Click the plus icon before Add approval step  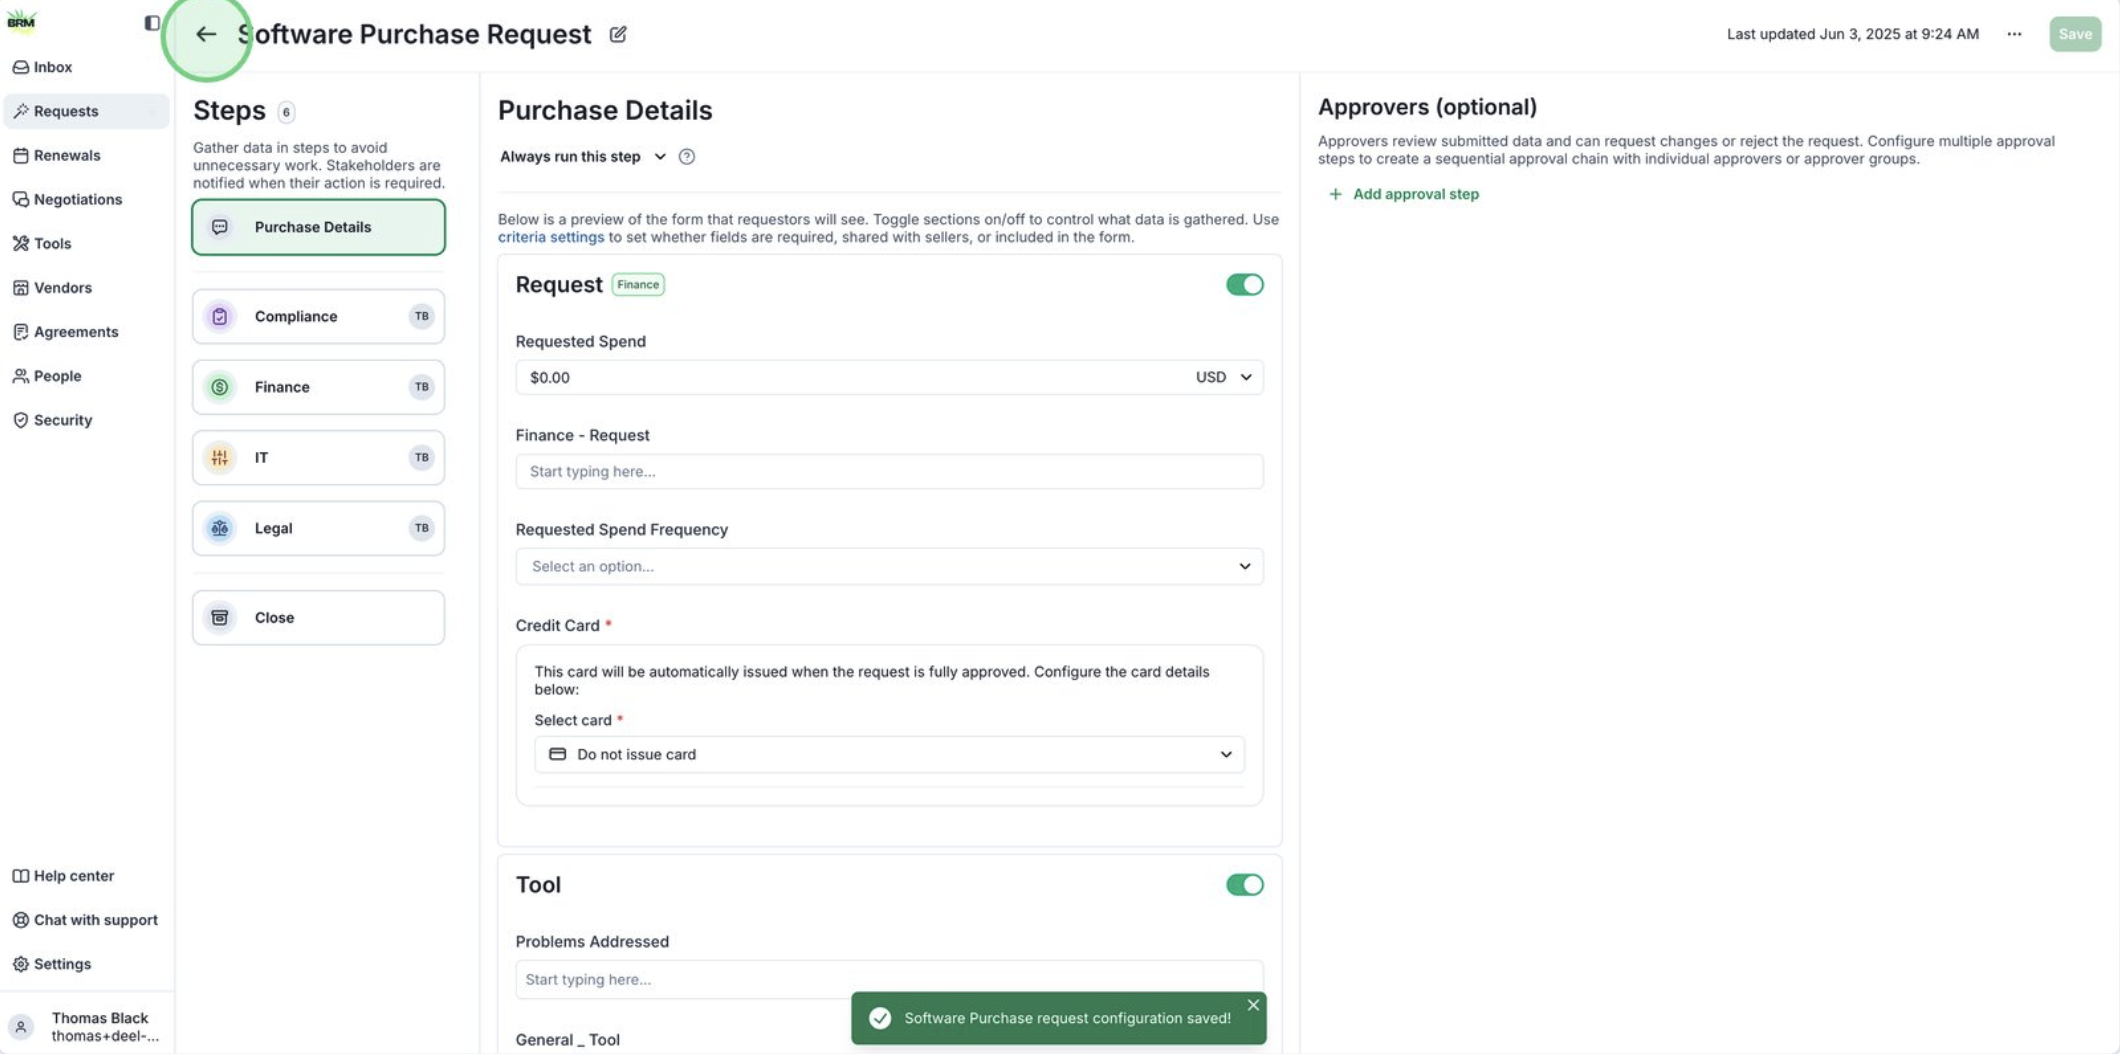1335,194
